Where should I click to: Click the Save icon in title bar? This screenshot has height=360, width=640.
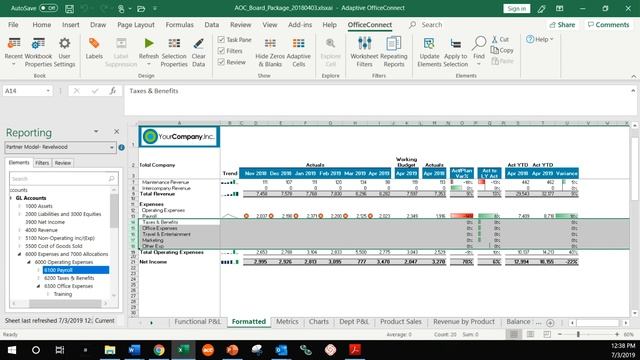point(69,8)
